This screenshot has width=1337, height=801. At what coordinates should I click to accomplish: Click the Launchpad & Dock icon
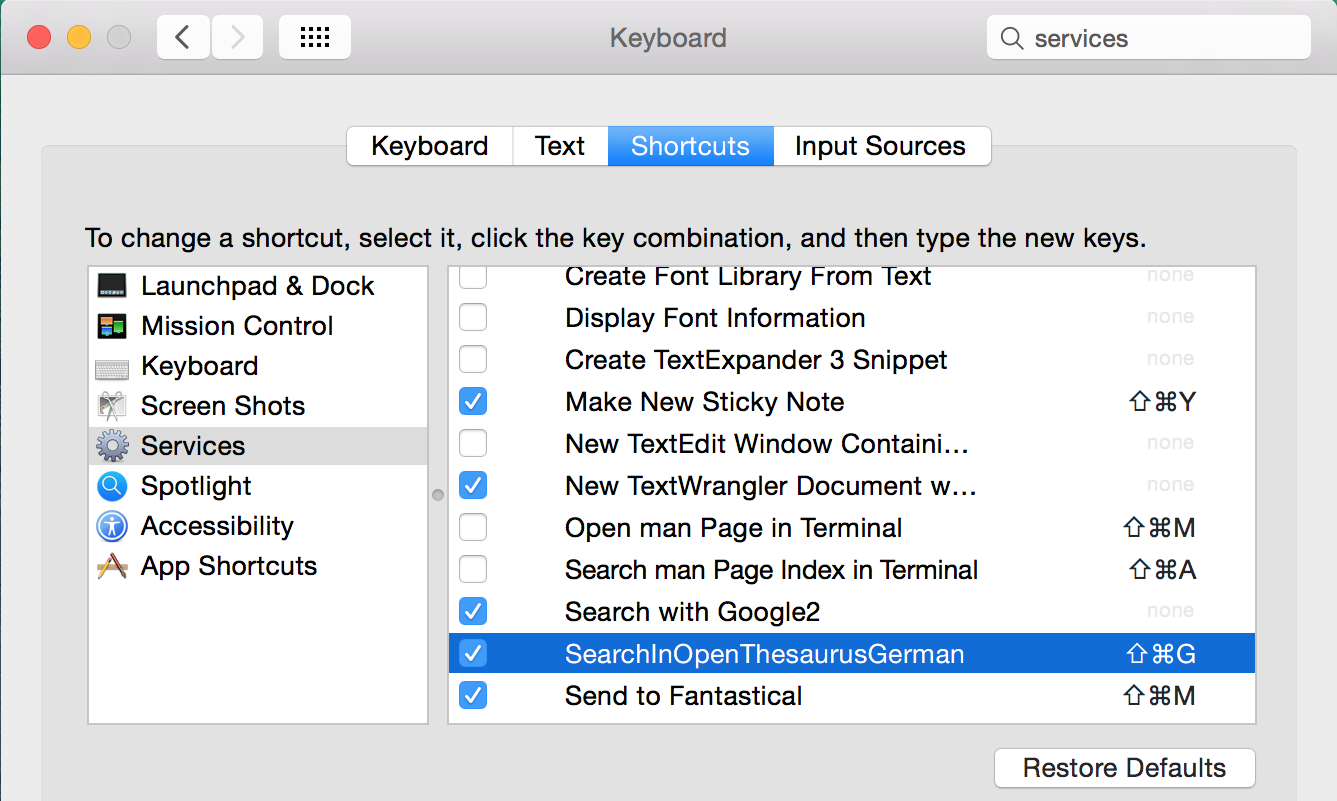(x=112, y=286)
